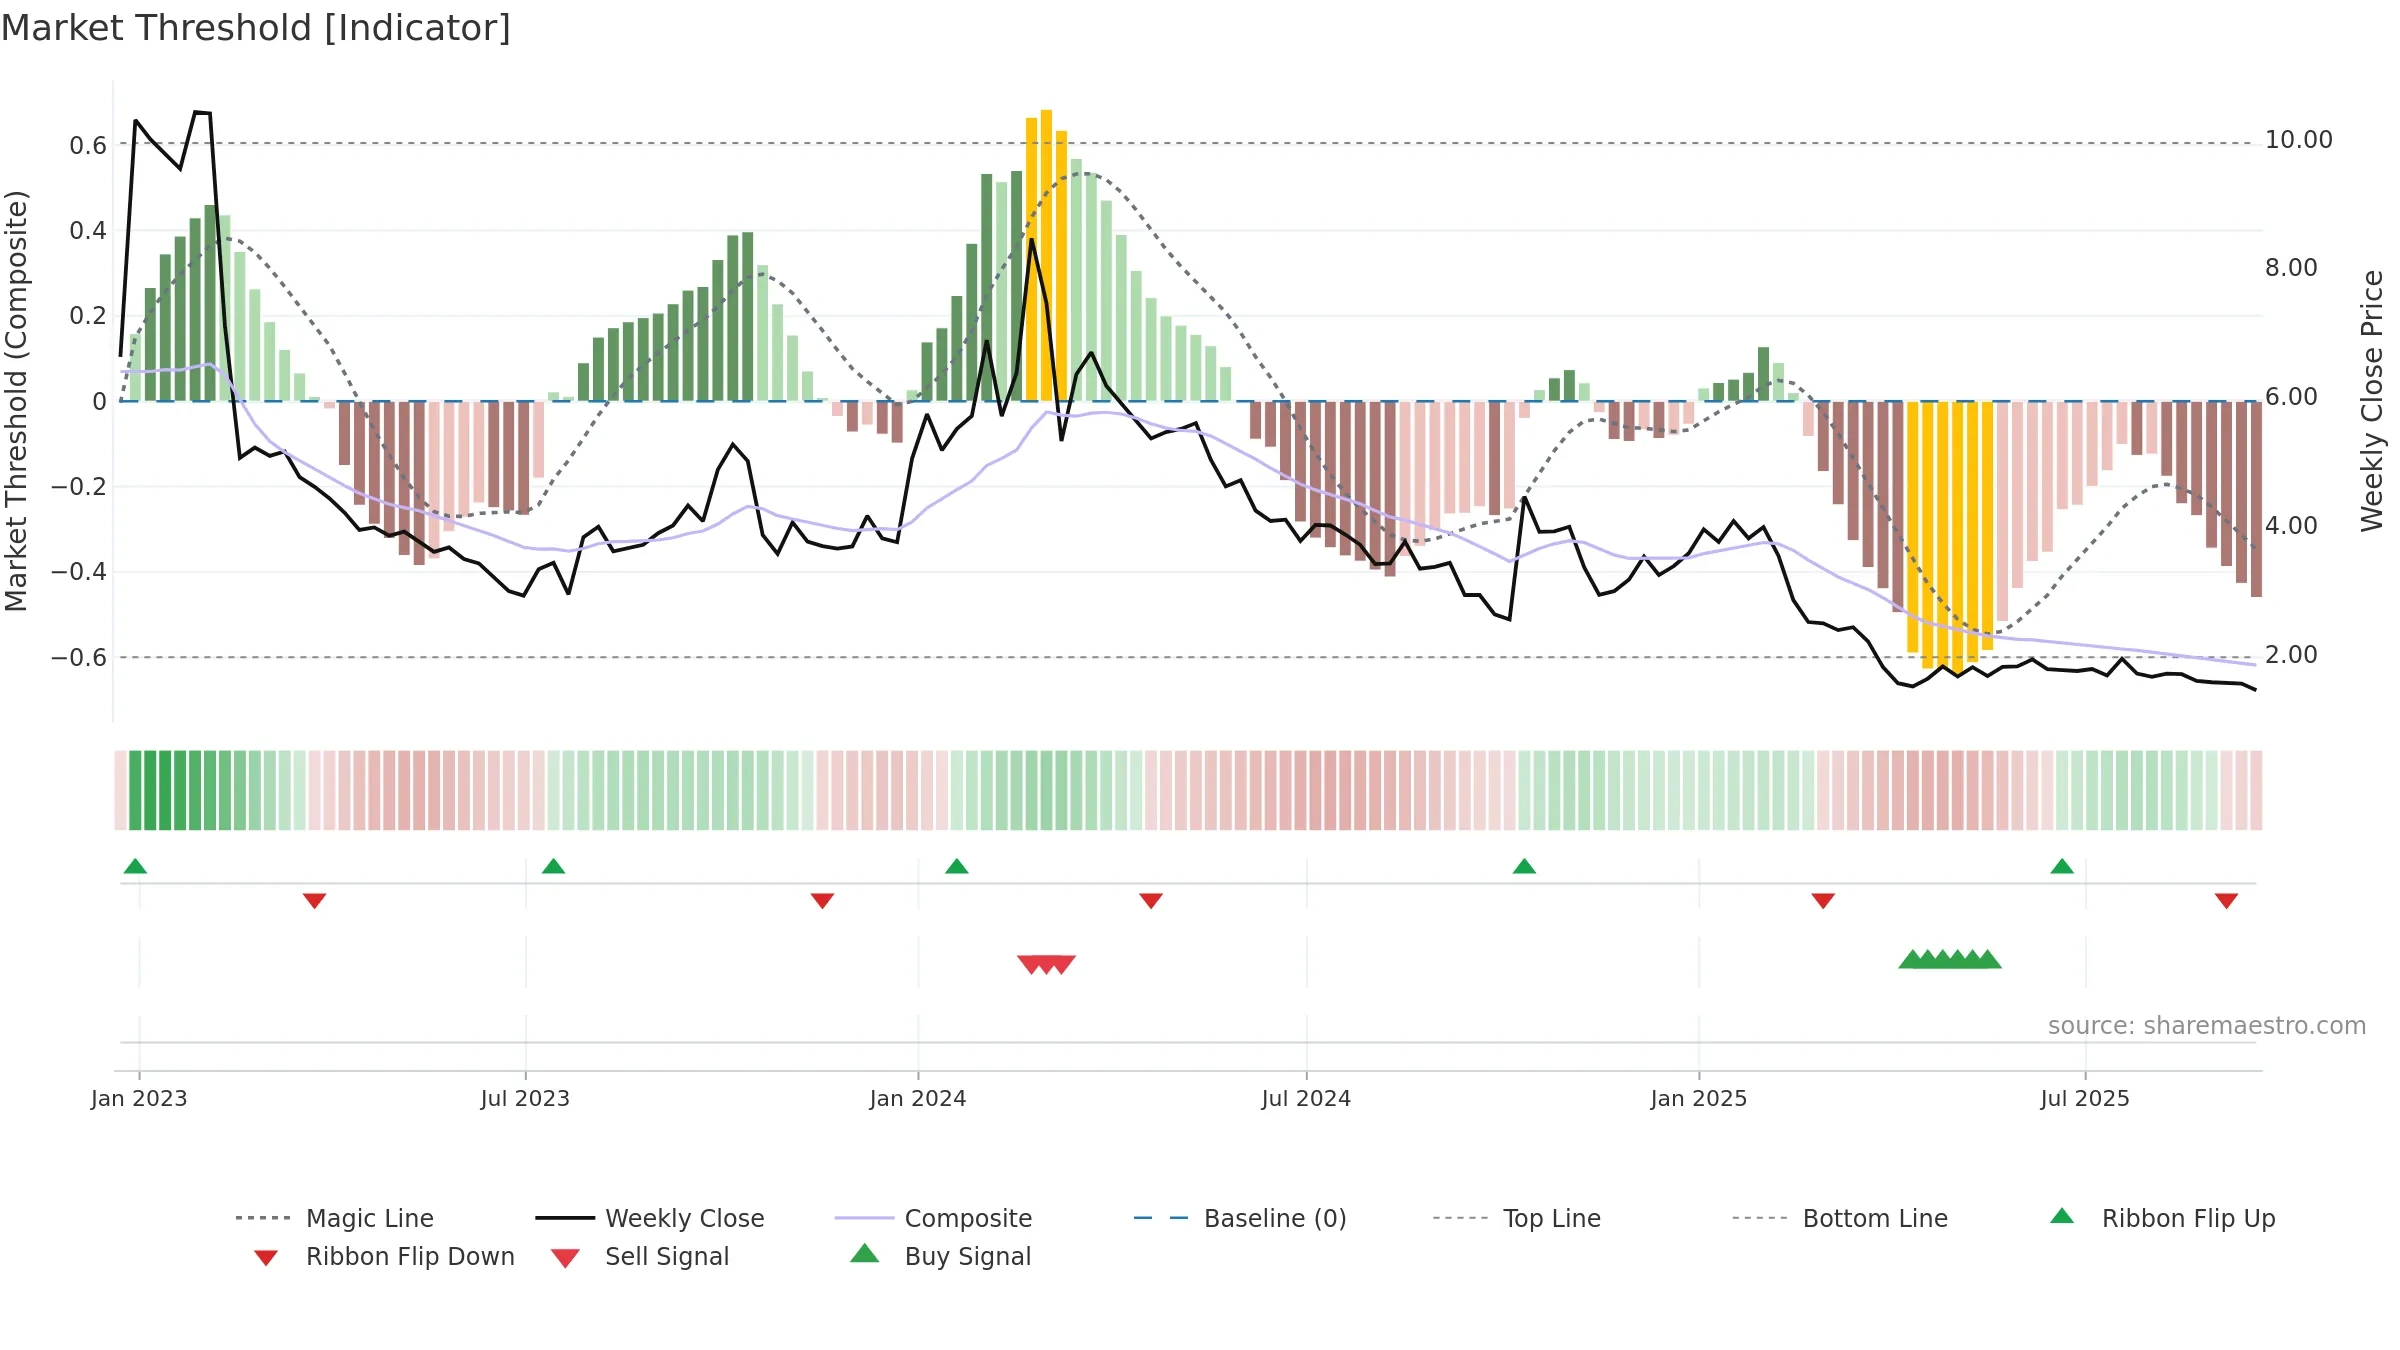The height and width of the screenshot is (1350, 2400).
Task: Click the −0.4 tick on left axis
Action: (x=79, y=572)
